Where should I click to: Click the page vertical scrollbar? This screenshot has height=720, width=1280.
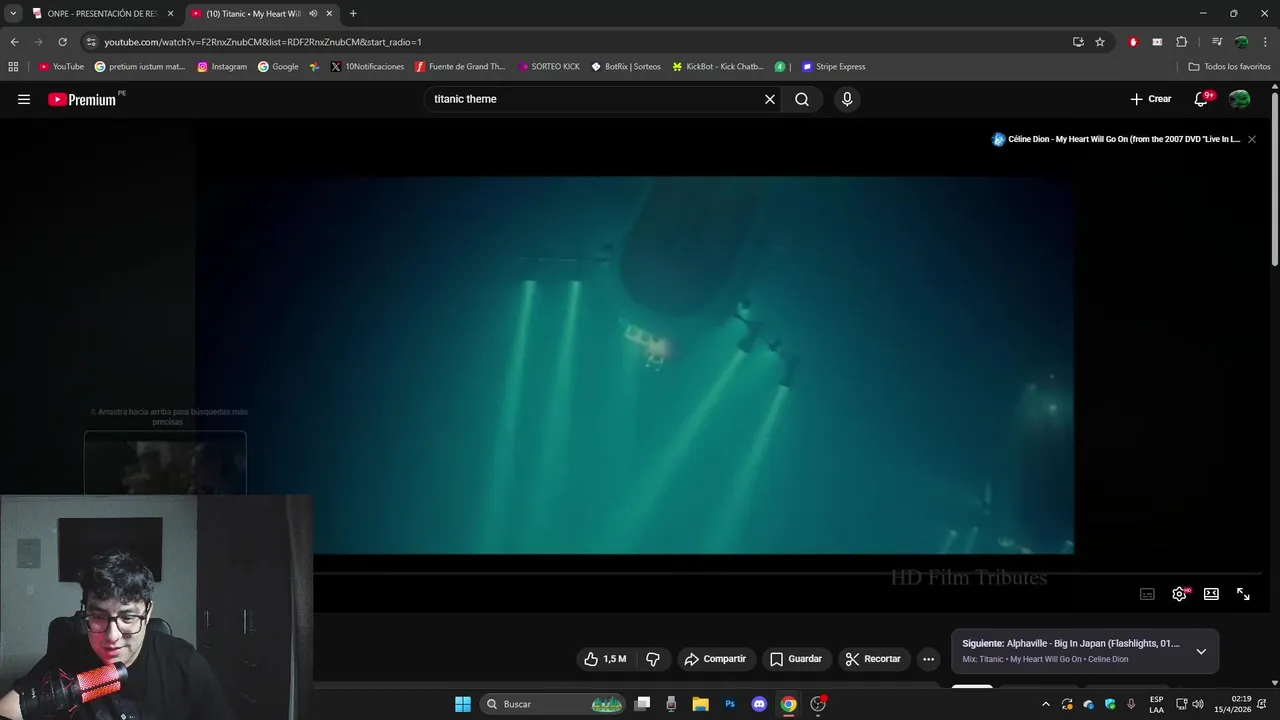[x=1275, y=180]
